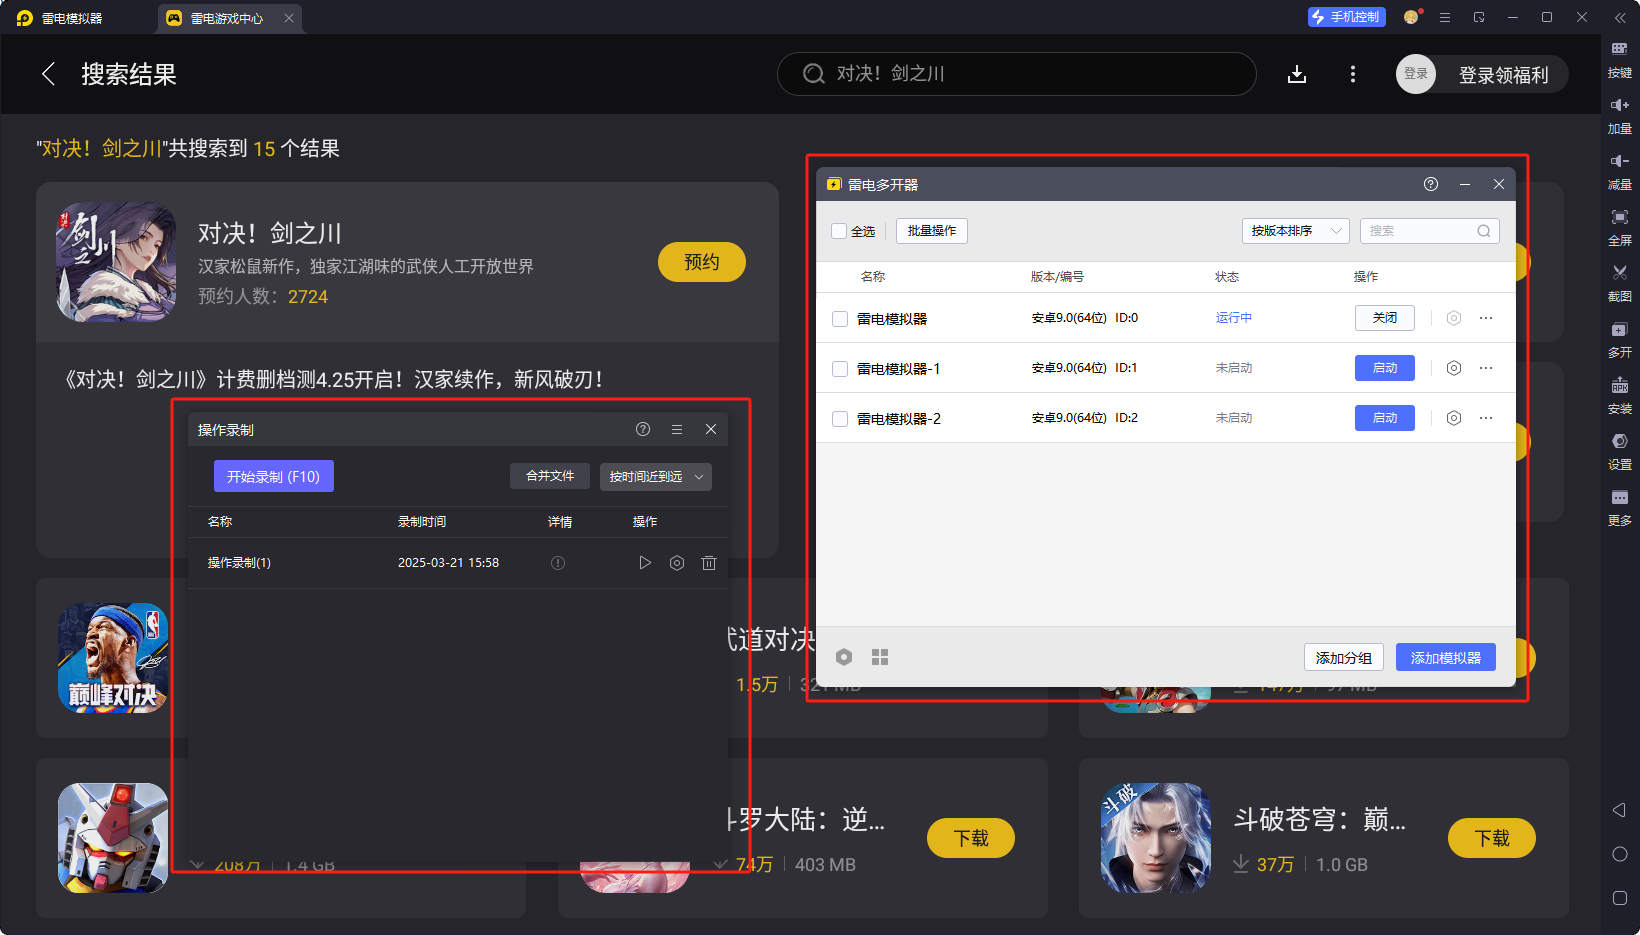Switch multi-opener to grid view icon
The width and height of the screenshot is (1640, 935).
point(880,657)
